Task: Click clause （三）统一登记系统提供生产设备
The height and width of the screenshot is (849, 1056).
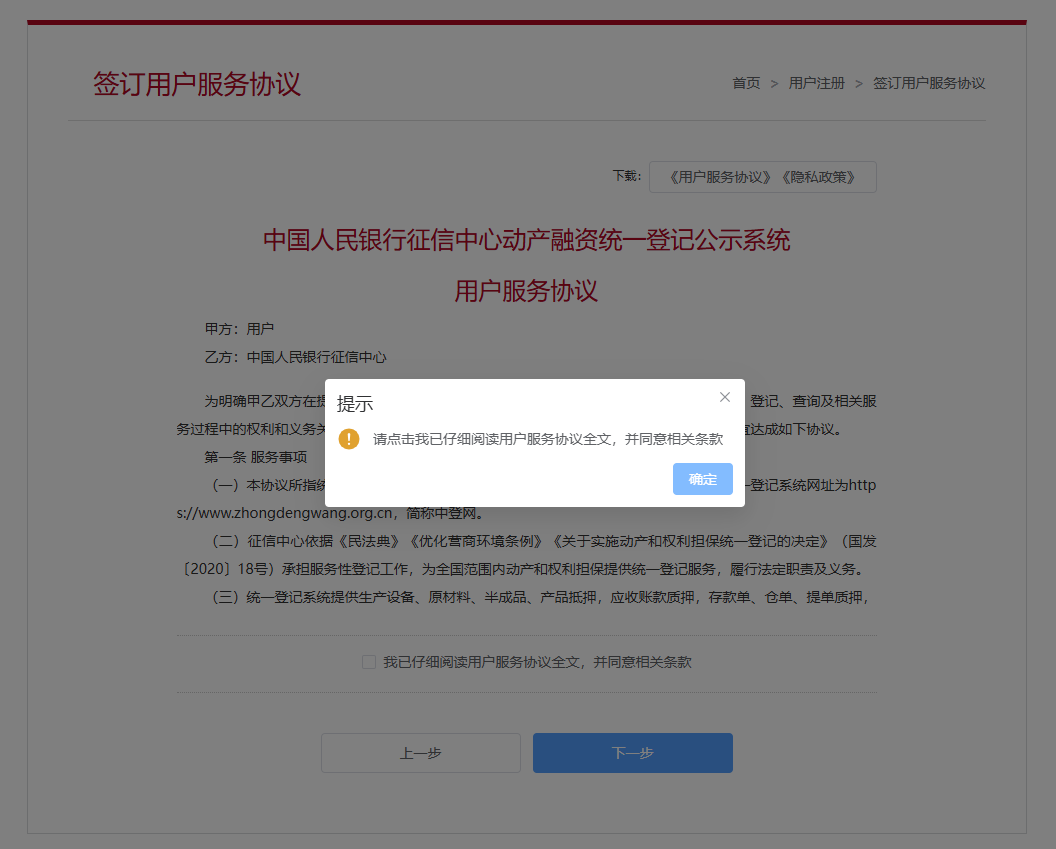Action: pyautogui.click(x=541, y=597)
